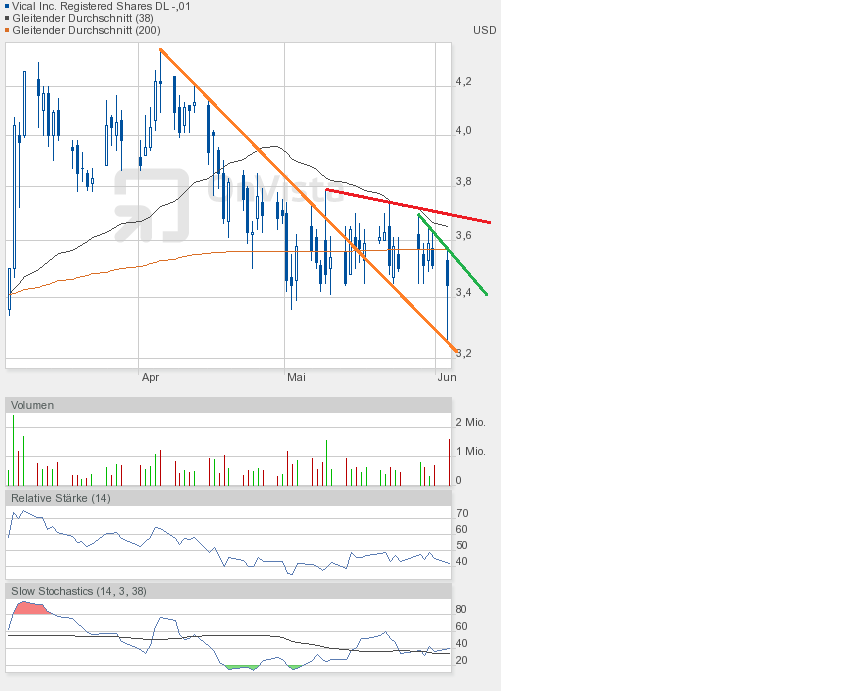
Task: Click the 3,4 price axis label
Action: (x=463, y=293)
